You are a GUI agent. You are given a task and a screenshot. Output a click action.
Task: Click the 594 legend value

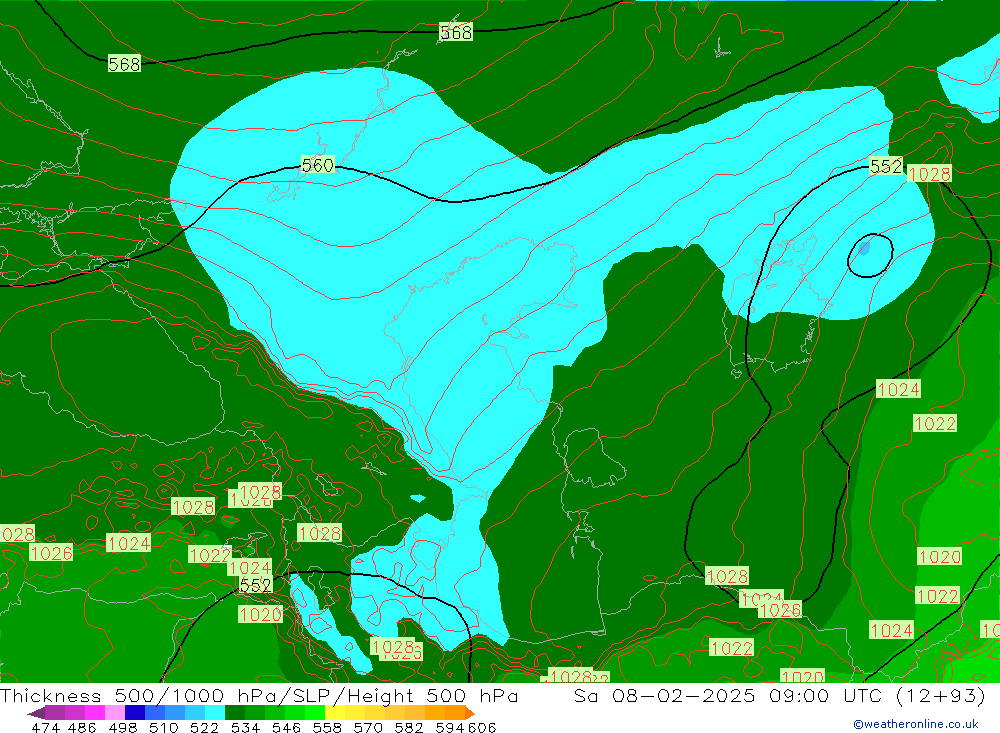450,727
